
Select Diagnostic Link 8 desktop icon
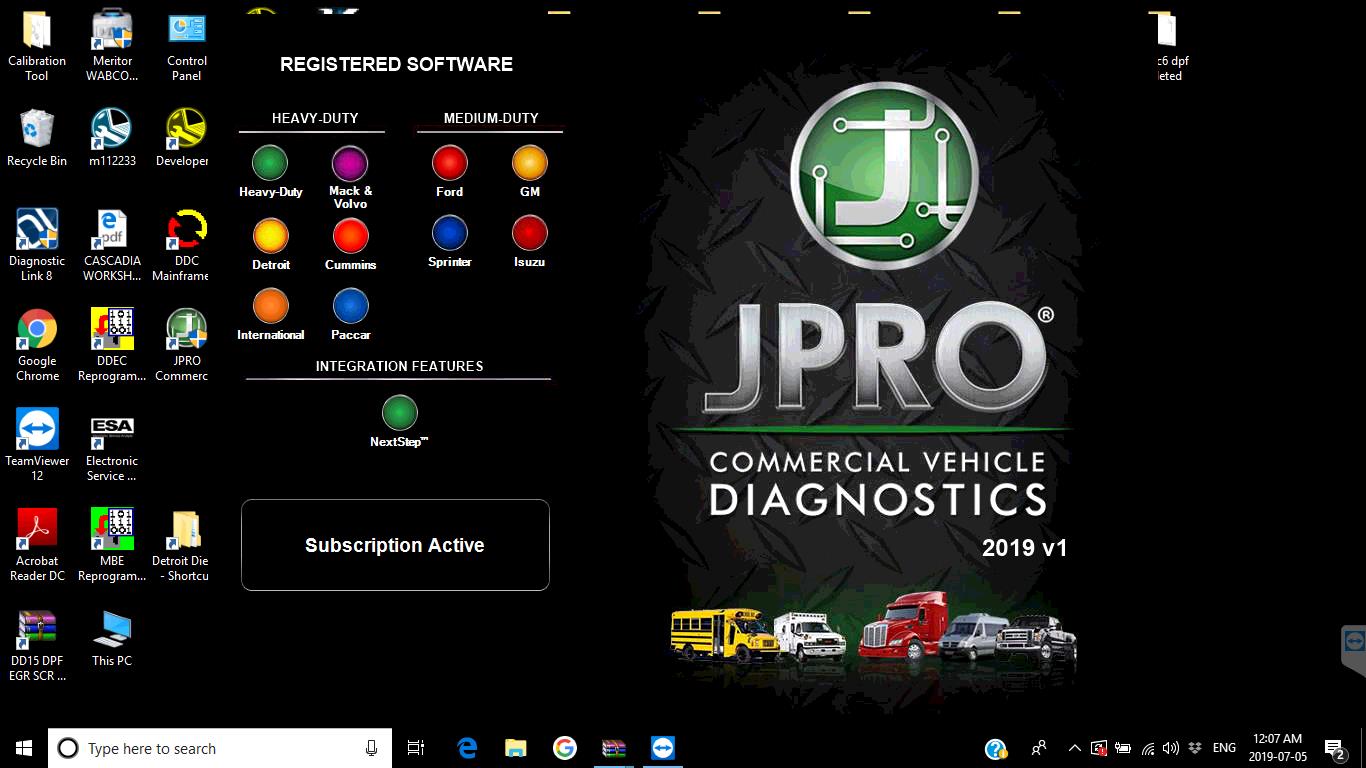coord(37,245)
